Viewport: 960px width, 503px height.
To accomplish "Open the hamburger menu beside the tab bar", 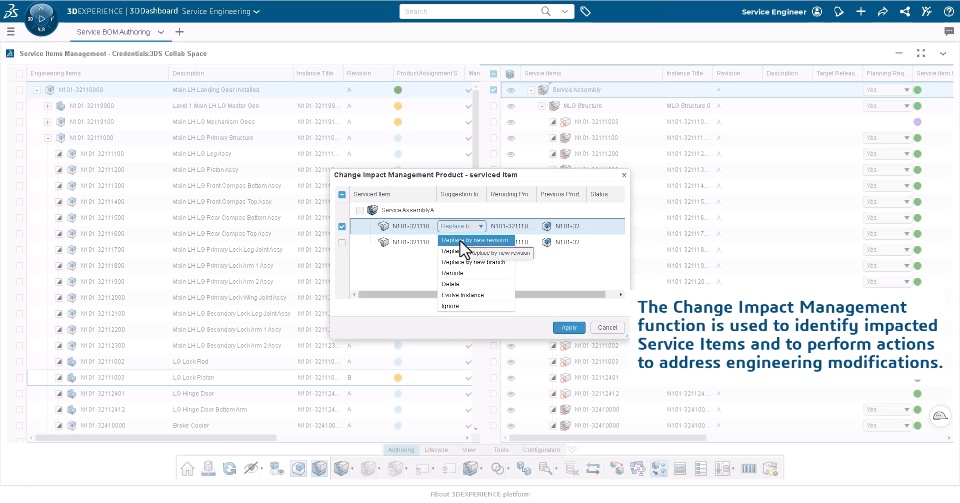I will [10, 31].
